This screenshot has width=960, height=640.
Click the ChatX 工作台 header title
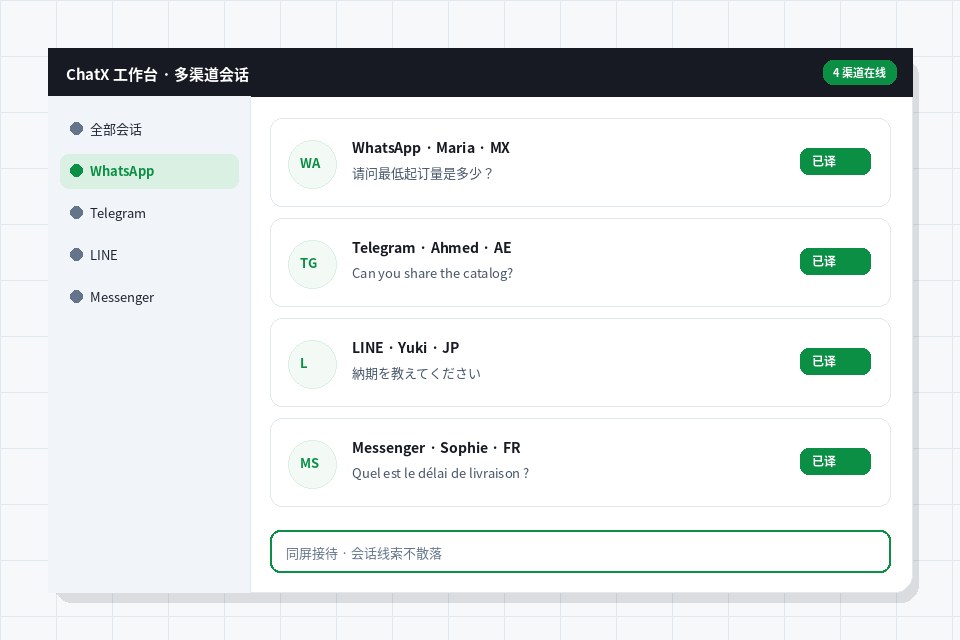point(157,75)
